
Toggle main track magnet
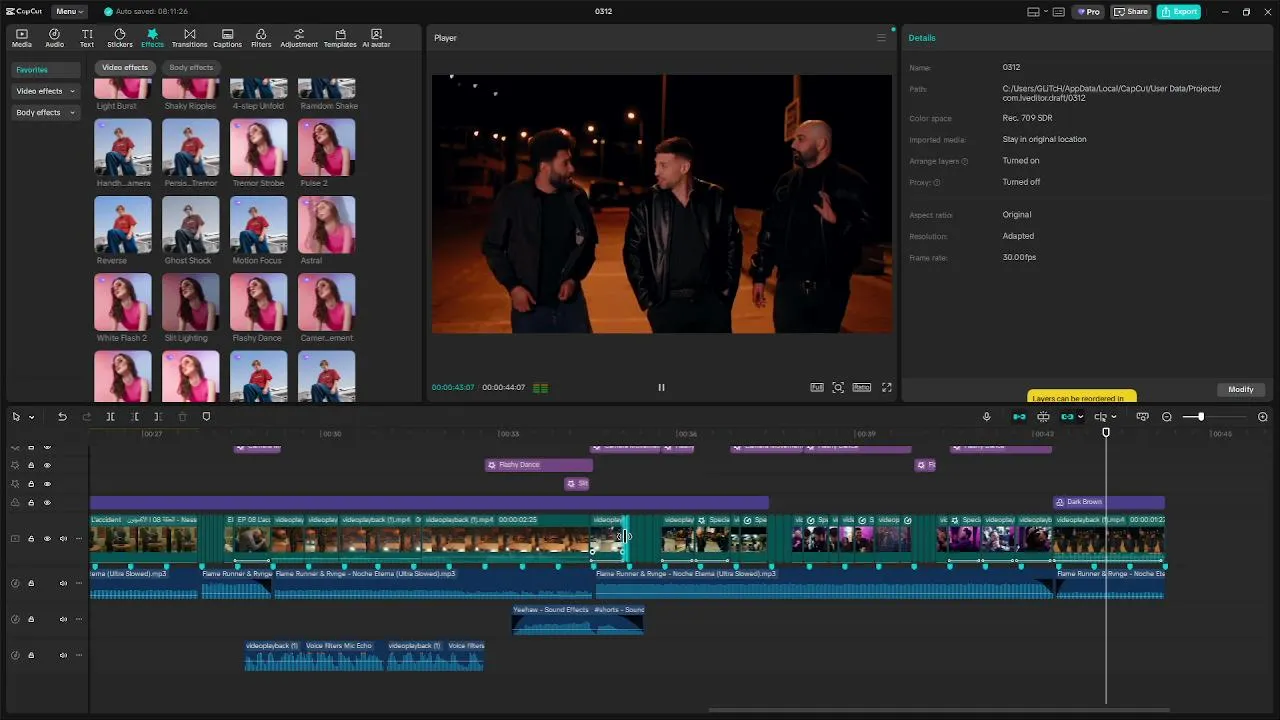(1019, 417)
